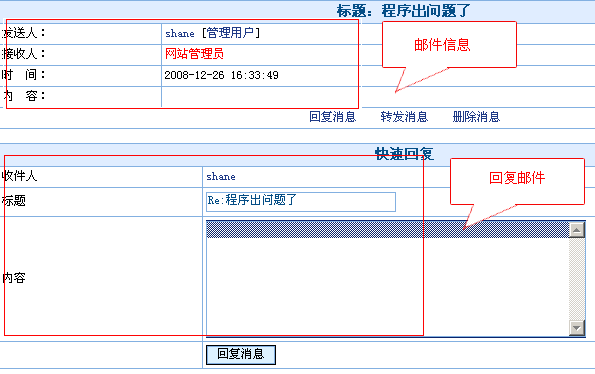The image size is (595, 374).
Task: Click the text area vertical scrollbar track
Action: click(x=577, y=279)
